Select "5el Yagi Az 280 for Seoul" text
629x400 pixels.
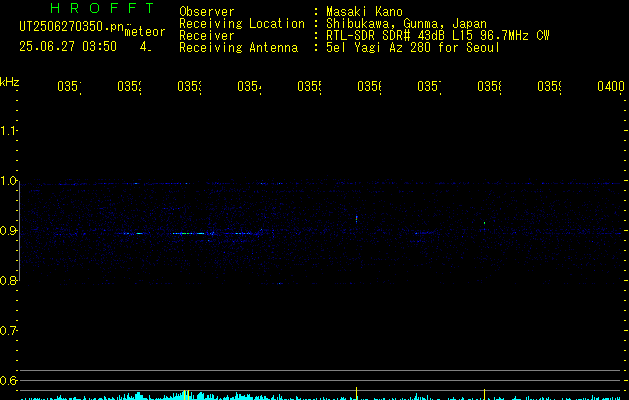tap(413, 48)
